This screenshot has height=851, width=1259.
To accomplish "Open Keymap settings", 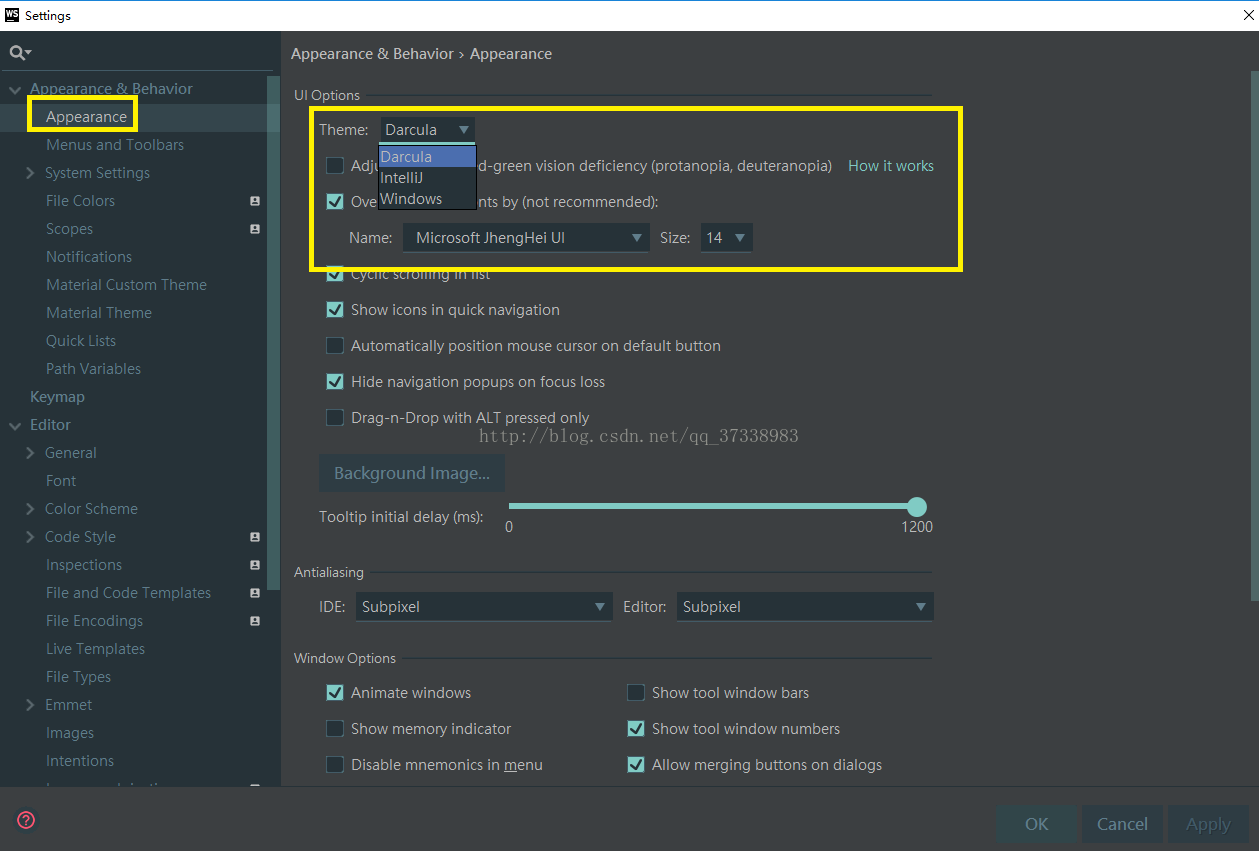I will [57, 397].
